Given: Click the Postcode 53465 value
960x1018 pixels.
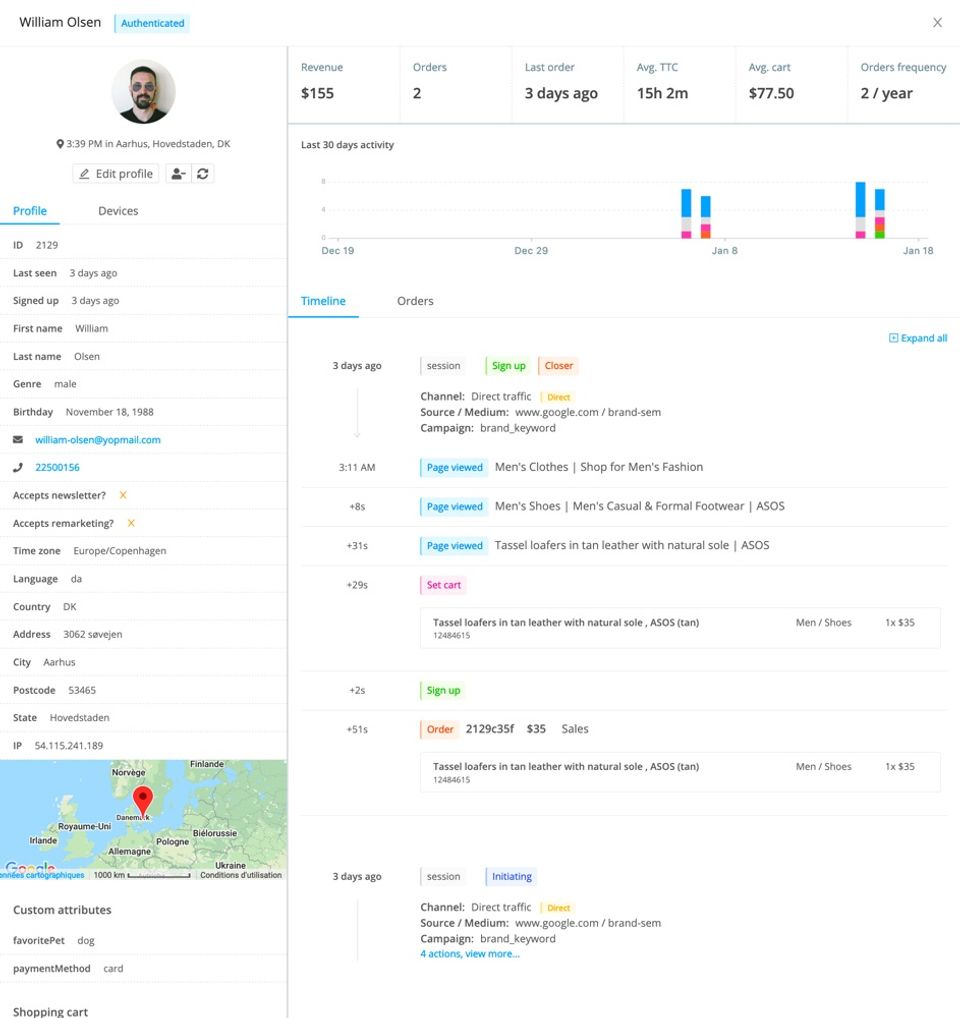Looking at the screenshot, I should [82, 690].
